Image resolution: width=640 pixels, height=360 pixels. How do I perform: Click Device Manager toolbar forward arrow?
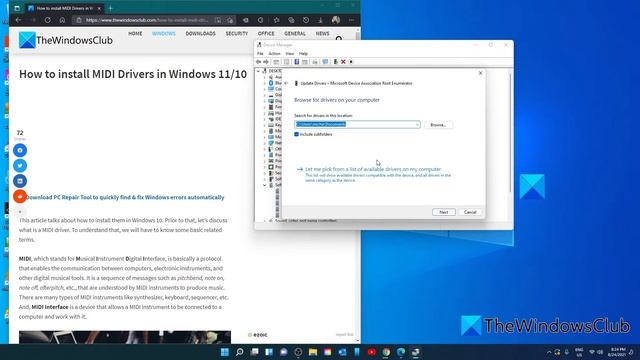pos(266,62)
